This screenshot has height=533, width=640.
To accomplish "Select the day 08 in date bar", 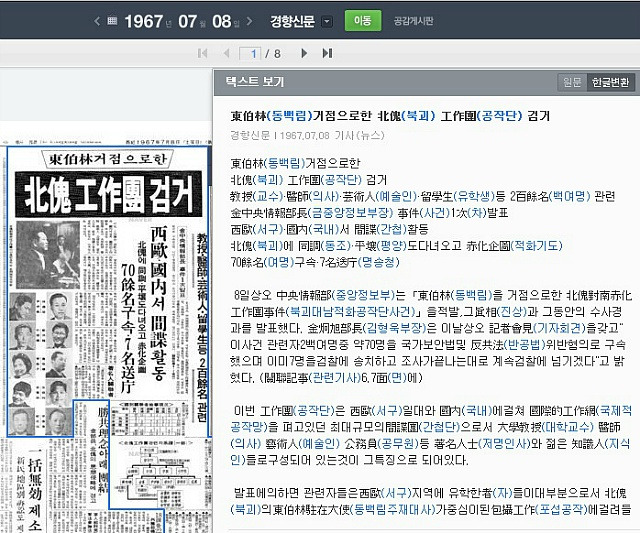I will coord(222,21).
